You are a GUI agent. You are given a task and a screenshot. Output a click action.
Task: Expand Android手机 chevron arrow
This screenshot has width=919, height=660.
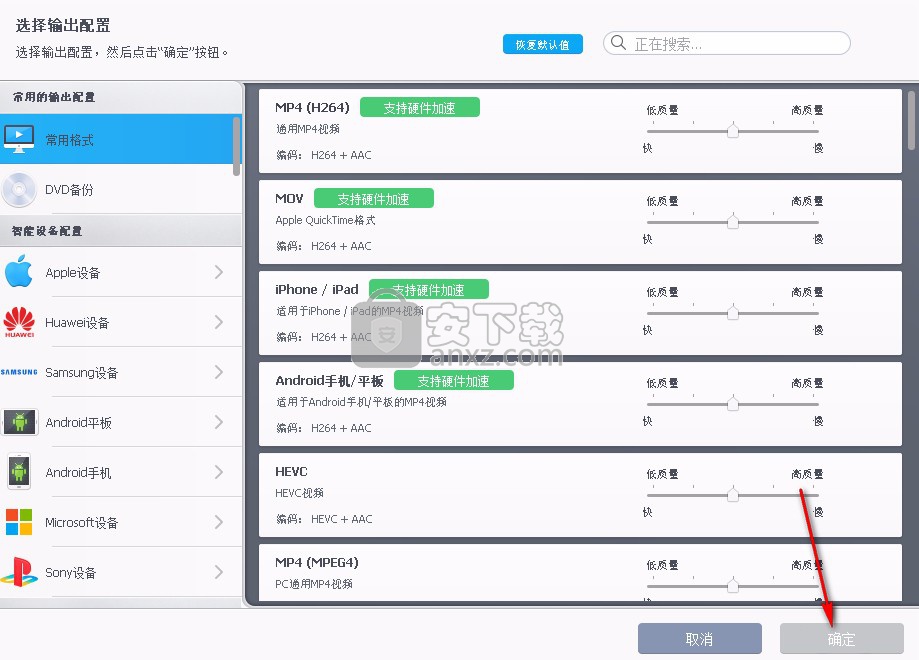[219, 472]
